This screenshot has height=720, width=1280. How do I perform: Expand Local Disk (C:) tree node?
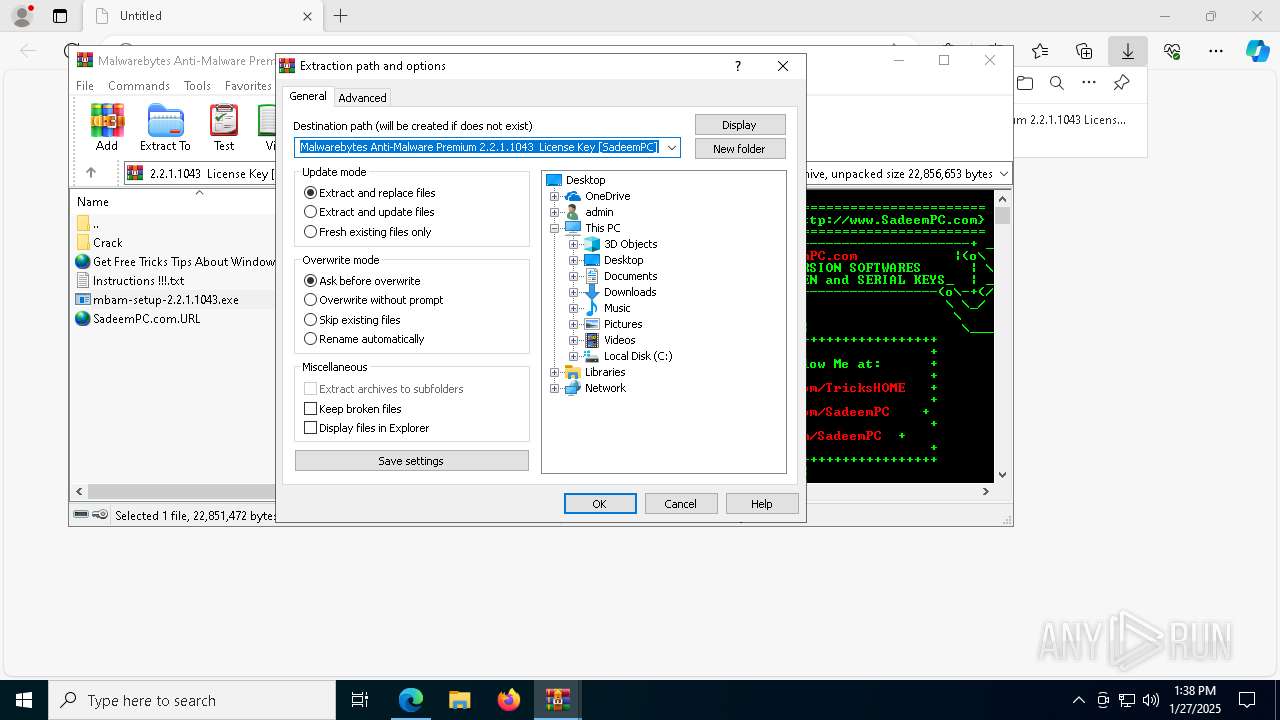[574, 356]
